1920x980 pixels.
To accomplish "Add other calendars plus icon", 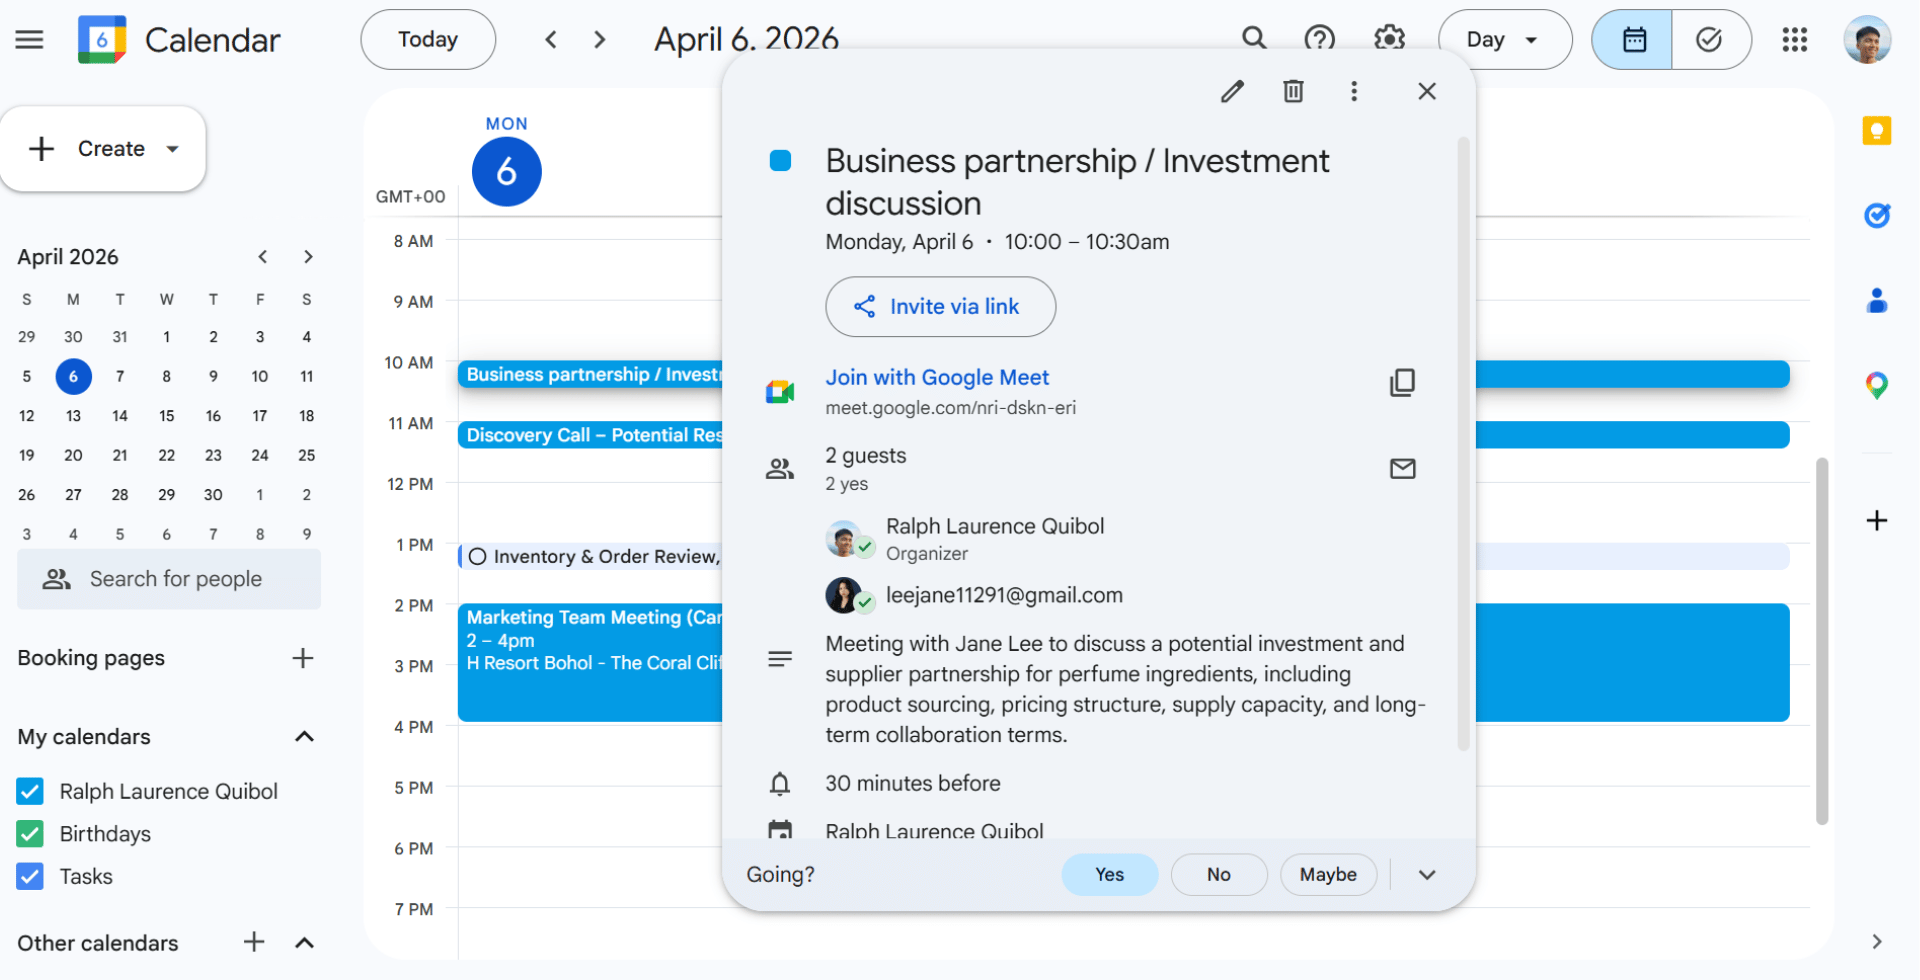I will (254, 942).
